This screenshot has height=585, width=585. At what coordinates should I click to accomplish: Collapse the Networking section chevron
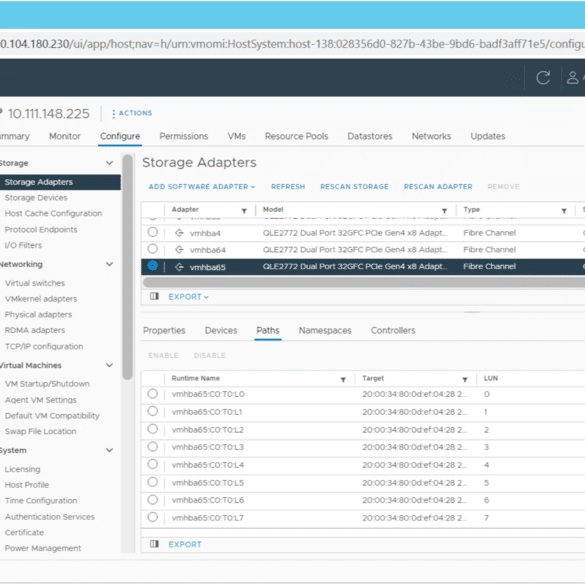[109, 264]
